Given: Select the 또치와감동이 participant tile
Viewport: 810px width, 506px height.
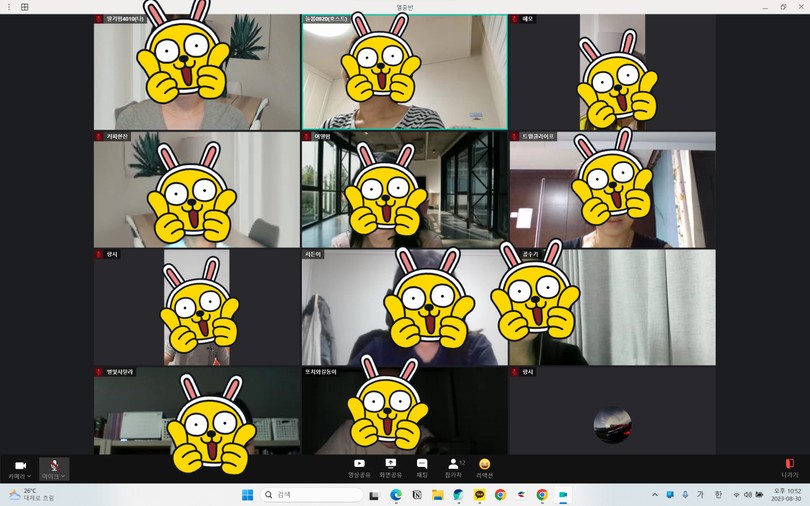Looking at the screenshot, I should 404,411.
